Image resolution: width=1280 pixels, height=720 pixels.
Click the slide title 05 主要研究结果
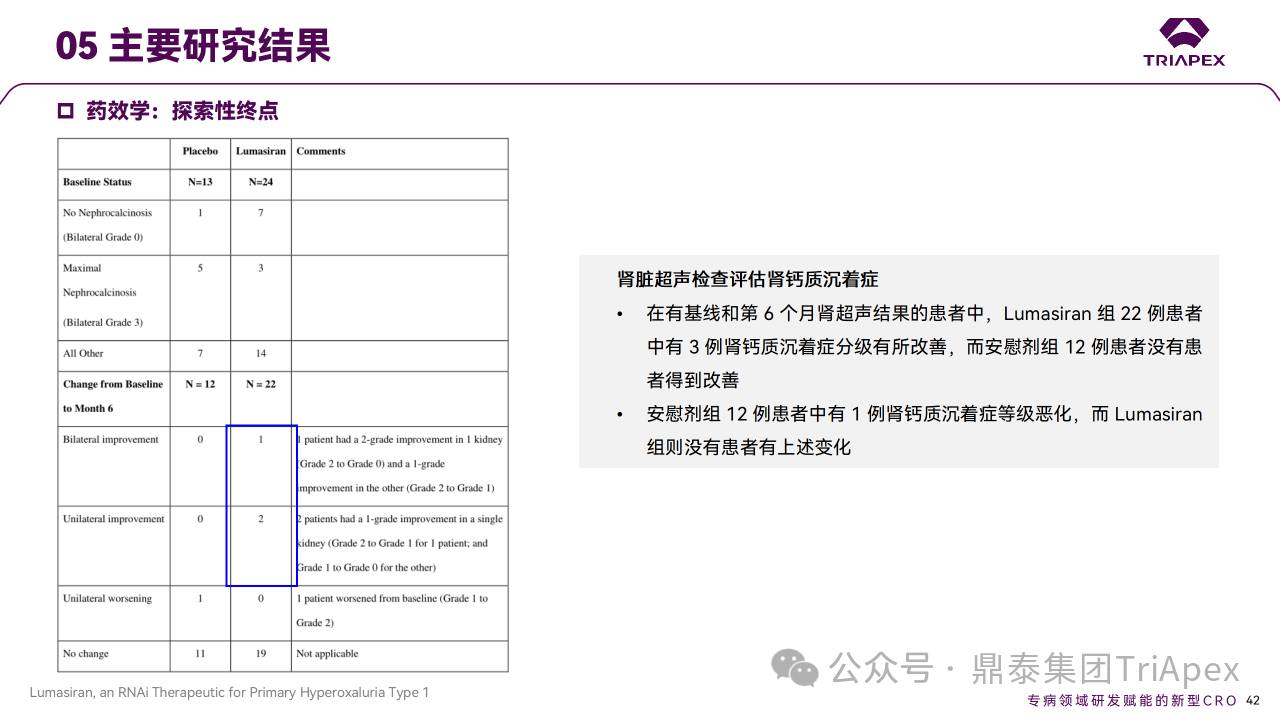pos(193,46)
